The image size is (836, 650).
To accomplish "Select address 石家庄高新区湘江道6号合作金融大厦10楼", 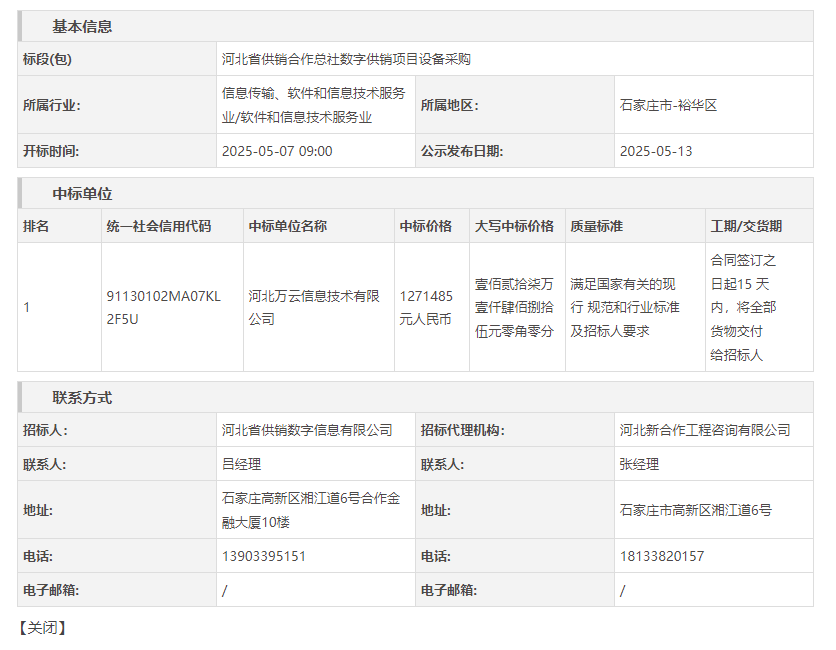I will click(x=311, y=510).
